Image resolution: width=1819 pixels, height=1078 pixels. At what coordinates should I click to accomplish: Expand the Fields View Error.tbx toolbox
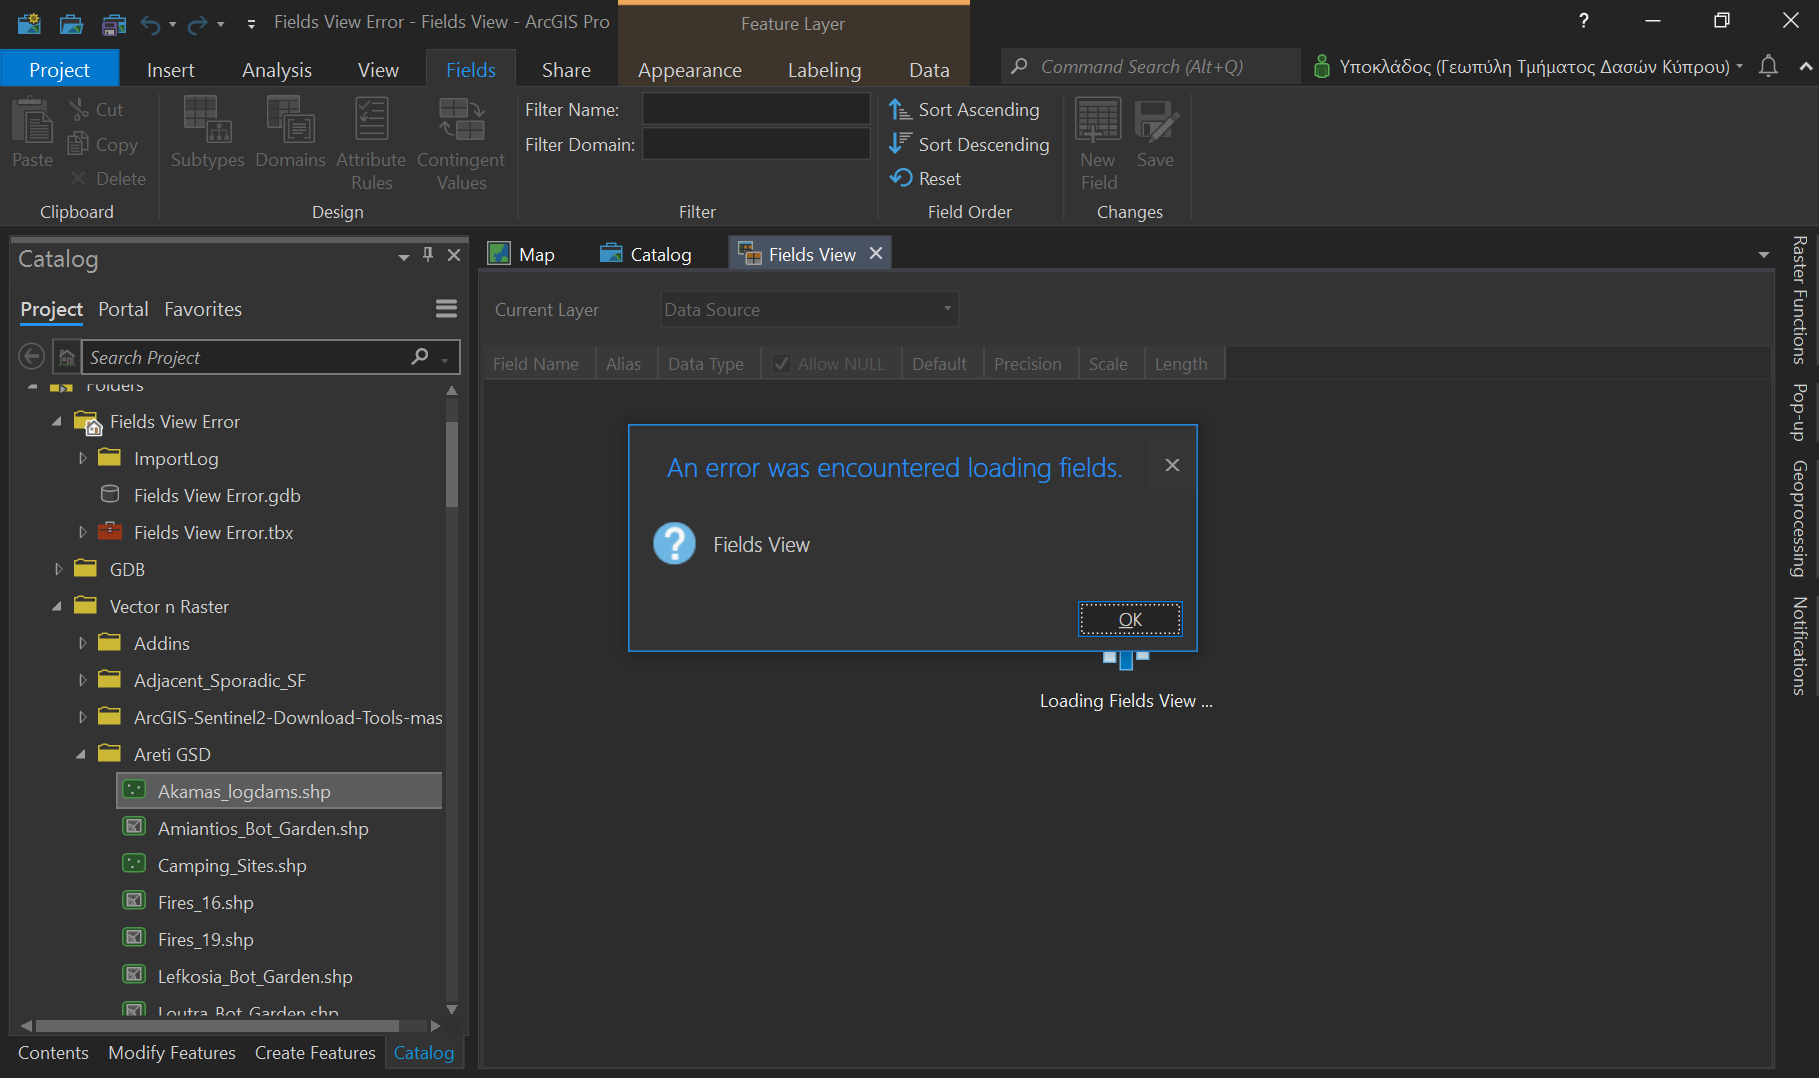tap(83, 532)
